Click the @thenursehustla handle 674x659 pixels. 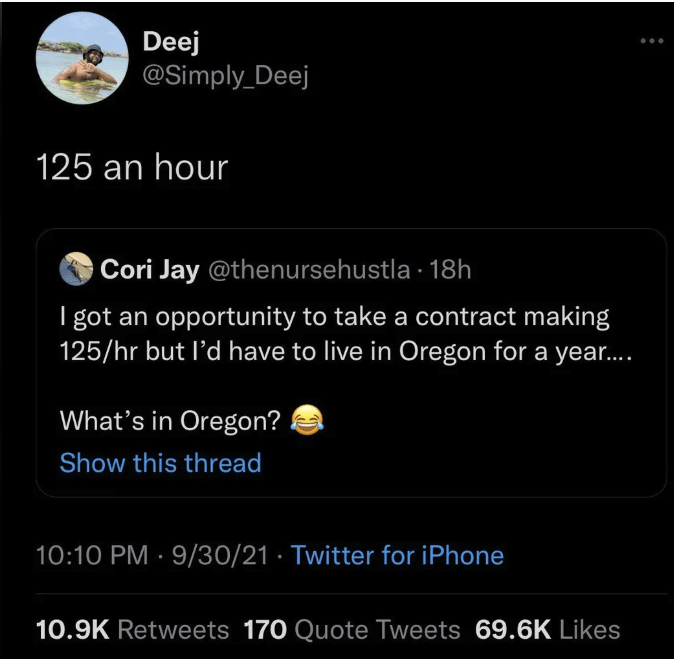click(x=306, y=268)
